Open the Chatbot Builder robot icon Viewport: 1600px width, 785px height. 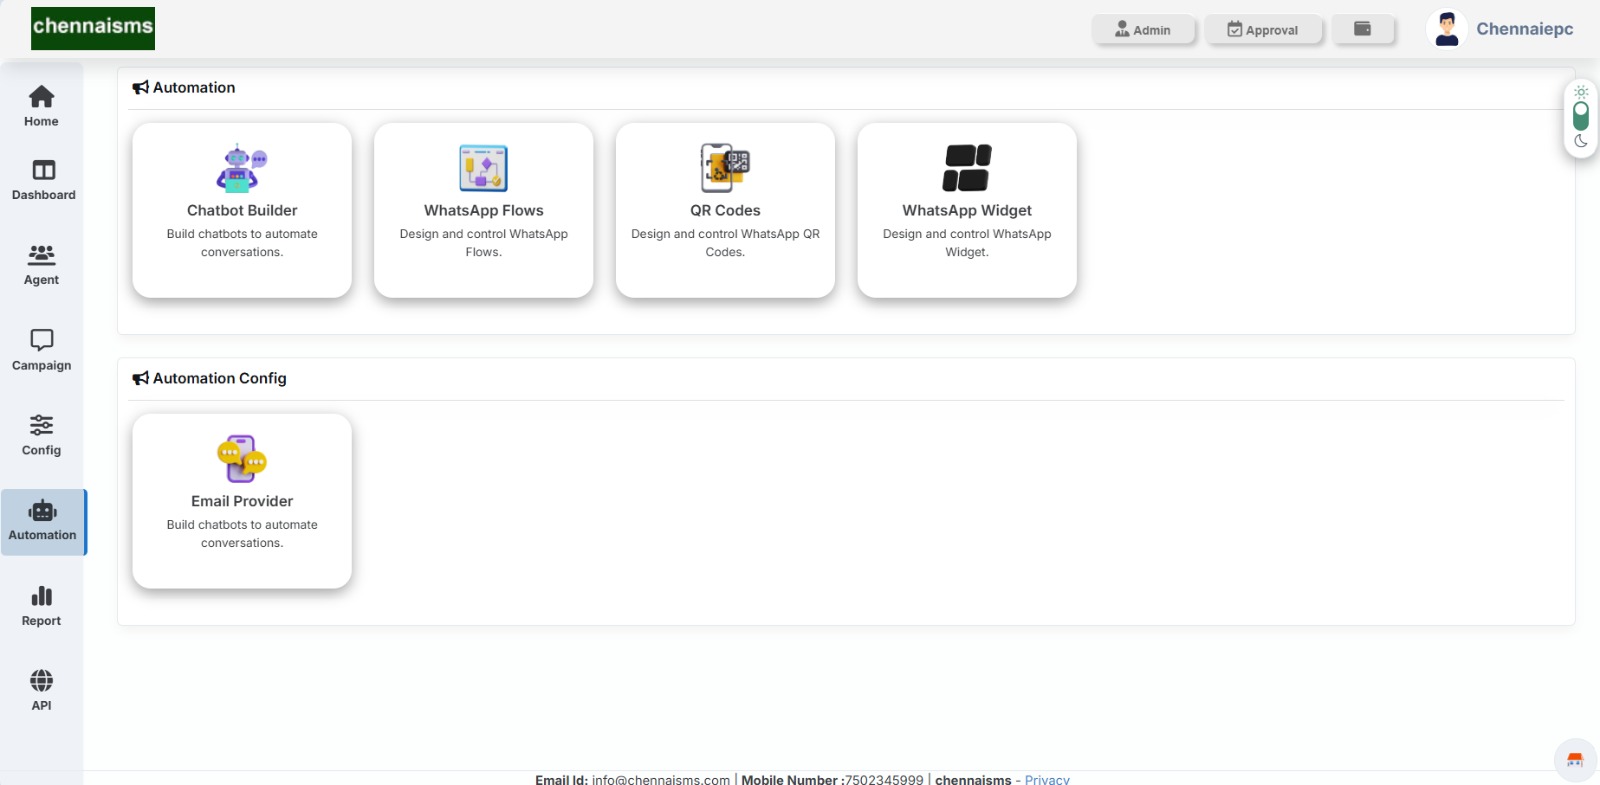click(242, 168)
